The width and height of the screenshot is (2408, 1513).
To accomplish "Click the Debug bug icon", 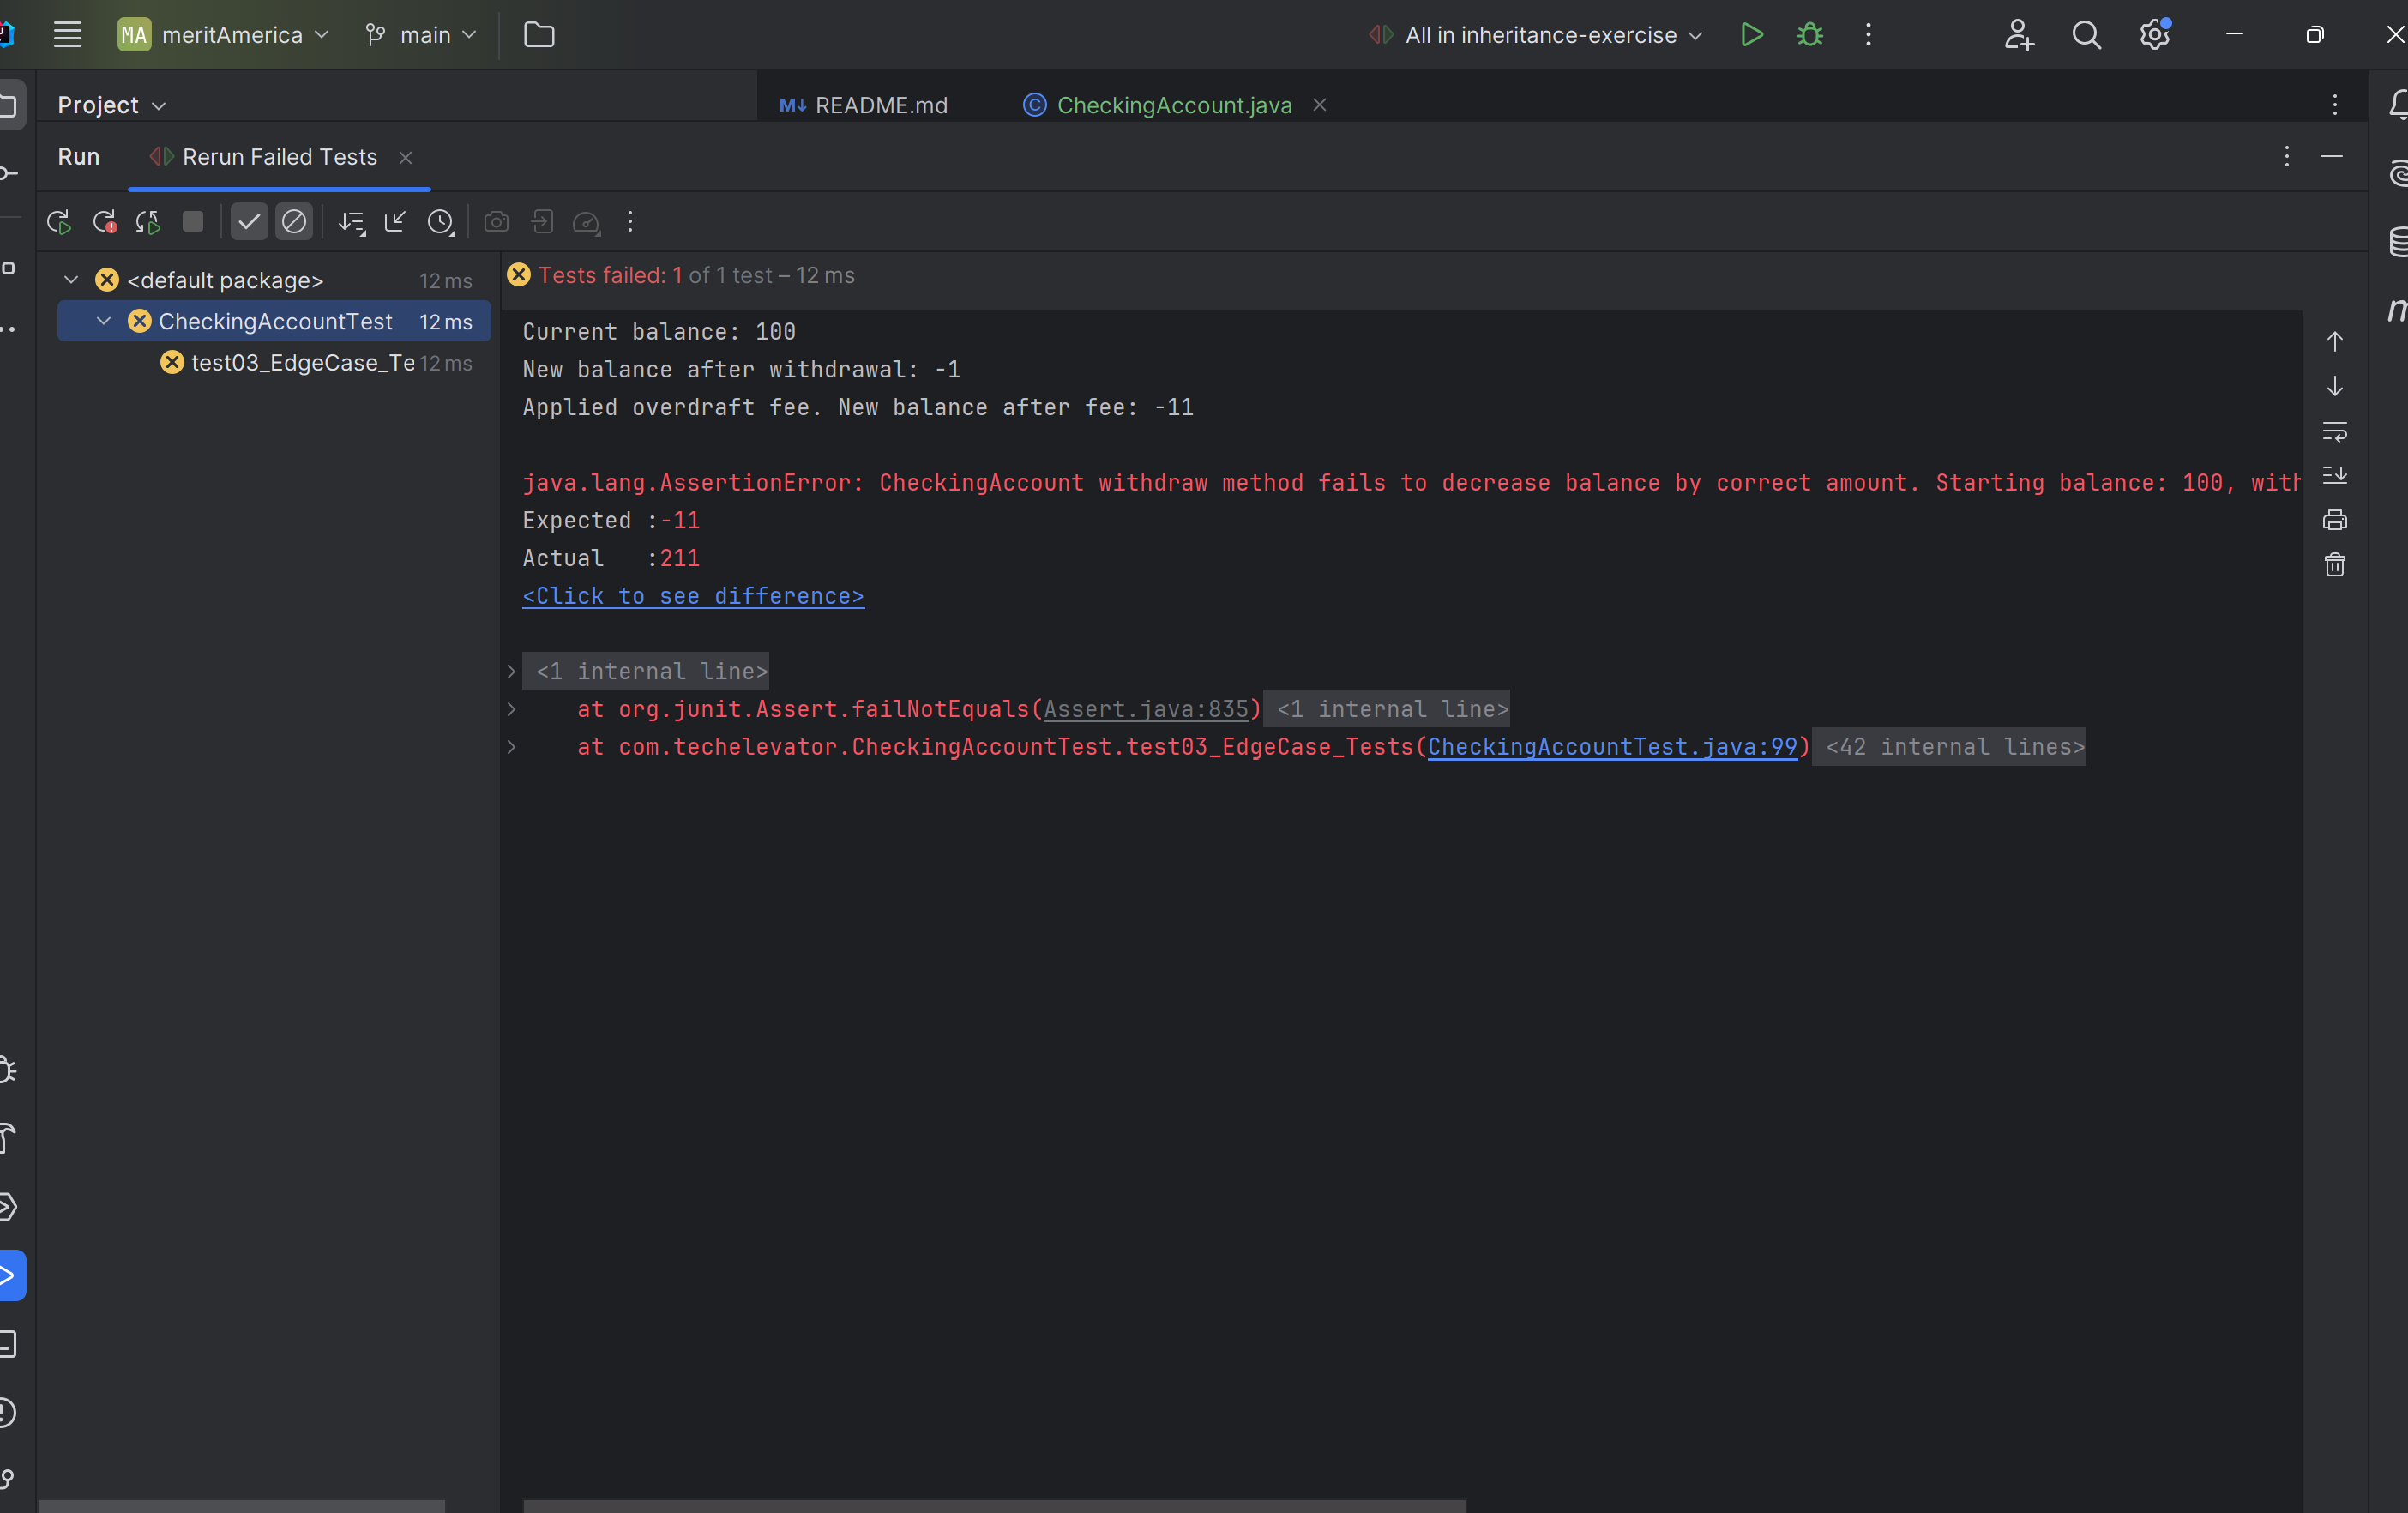I will click(x=1809, y=35).
